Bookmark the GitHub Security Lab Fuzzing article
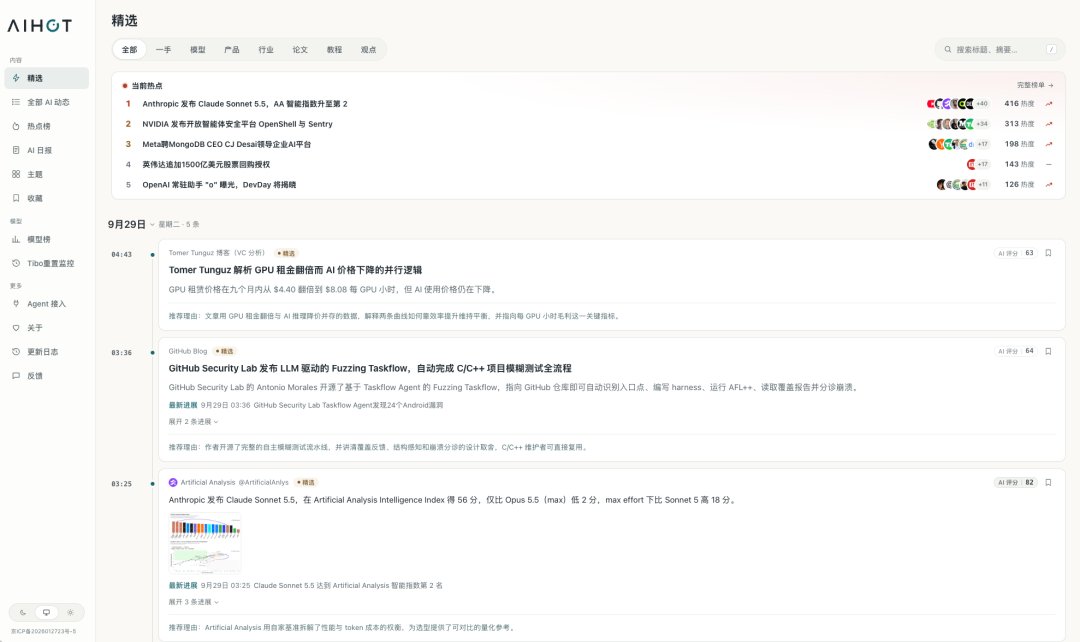Screen dimensions: 1080x642 [x=1048, y=351]
